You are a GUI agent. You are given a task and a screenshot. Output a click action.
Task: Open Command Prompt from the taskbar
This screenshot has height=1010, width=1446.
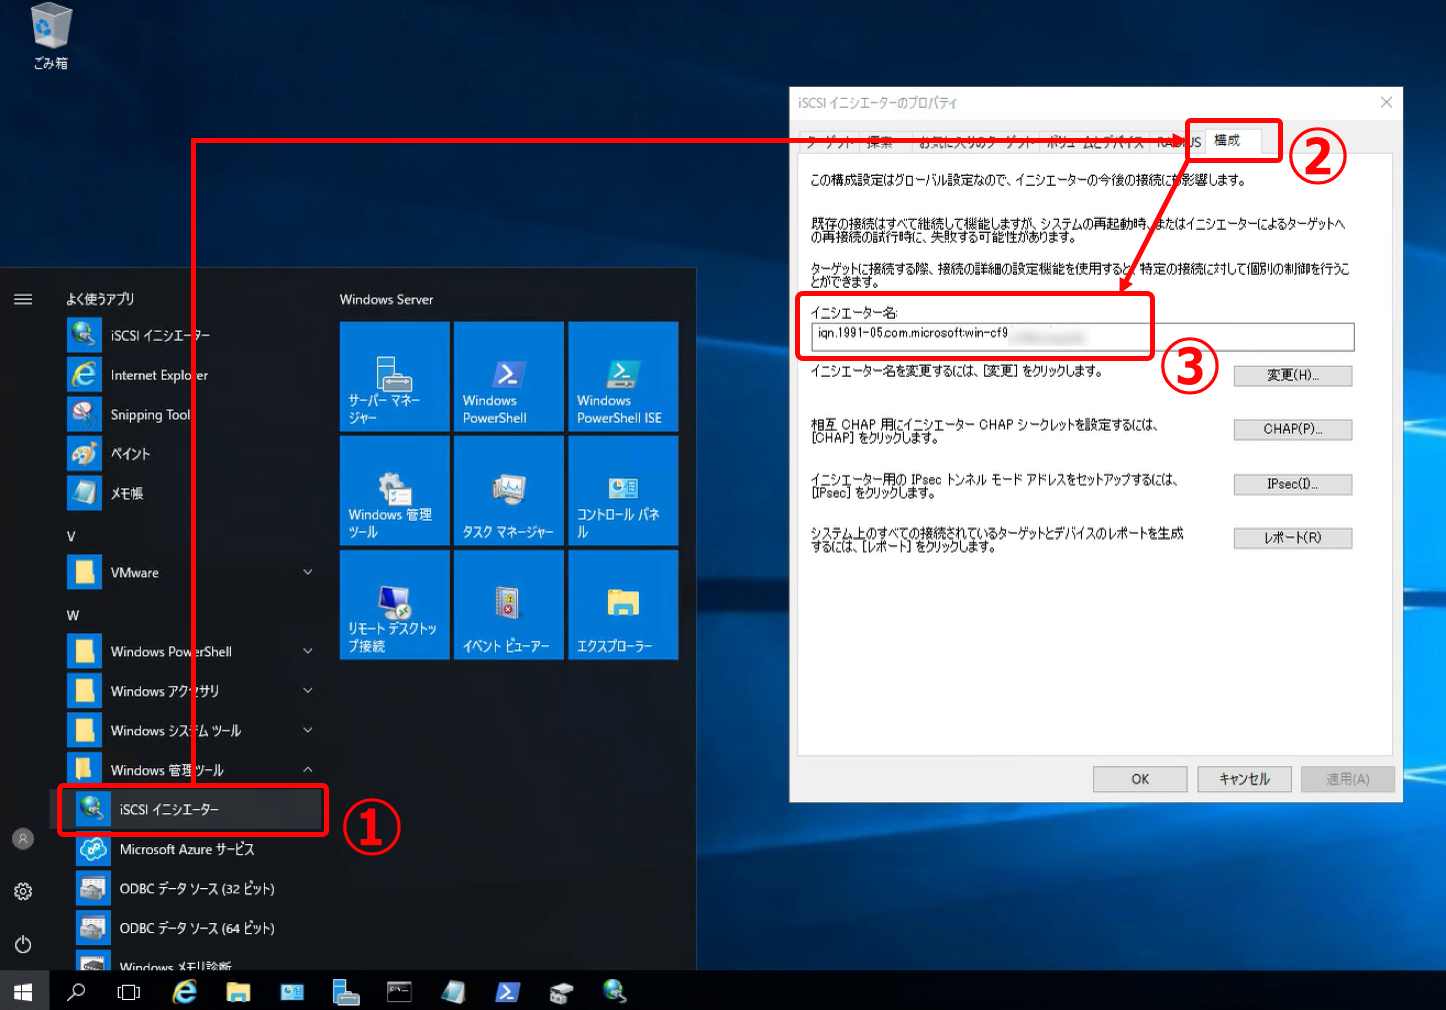click(399, 991)
